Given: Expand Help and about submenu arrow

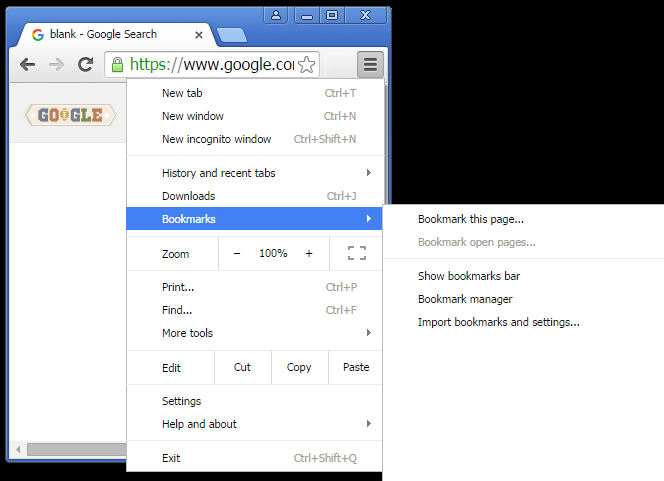Looking at the screenshot, I should click(x=369, y=424).
